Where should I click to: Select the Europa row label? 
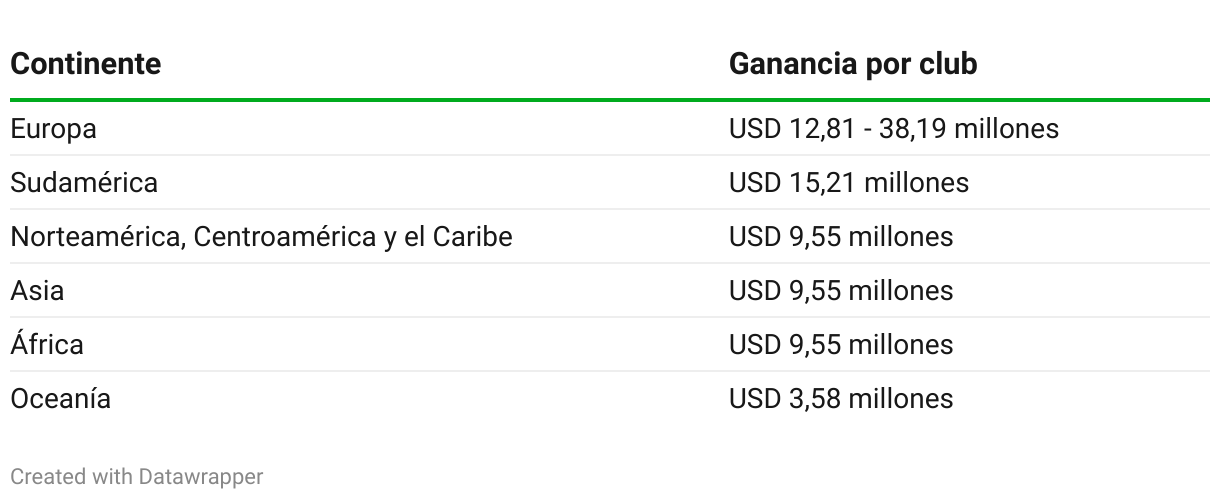coord(53,129)
